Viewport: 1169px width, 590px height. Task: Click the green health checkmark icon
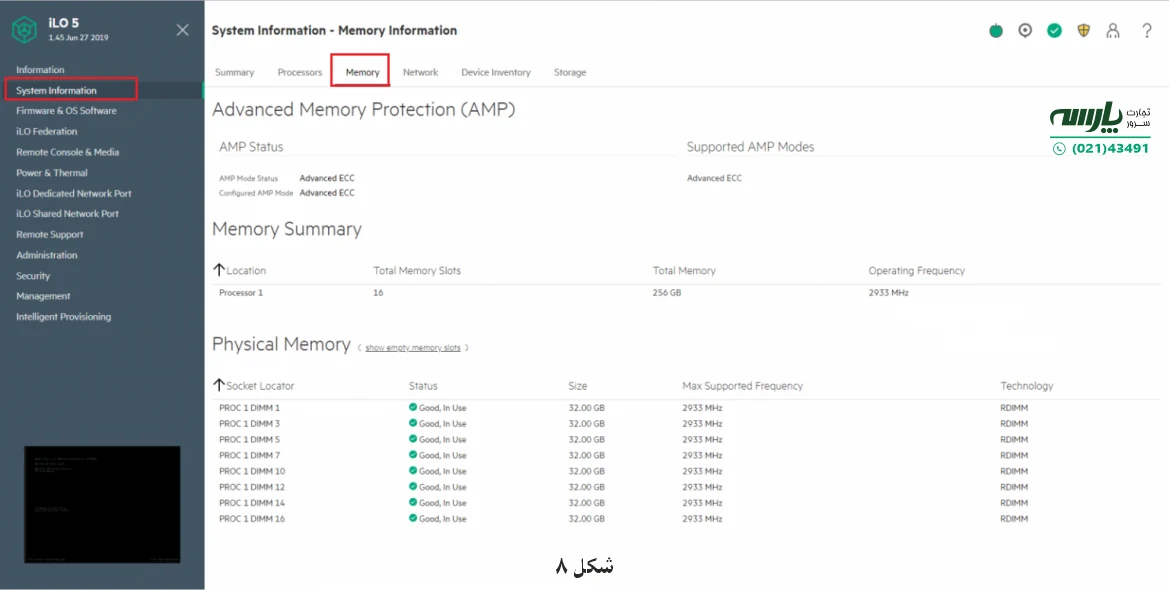point(1054,31)
